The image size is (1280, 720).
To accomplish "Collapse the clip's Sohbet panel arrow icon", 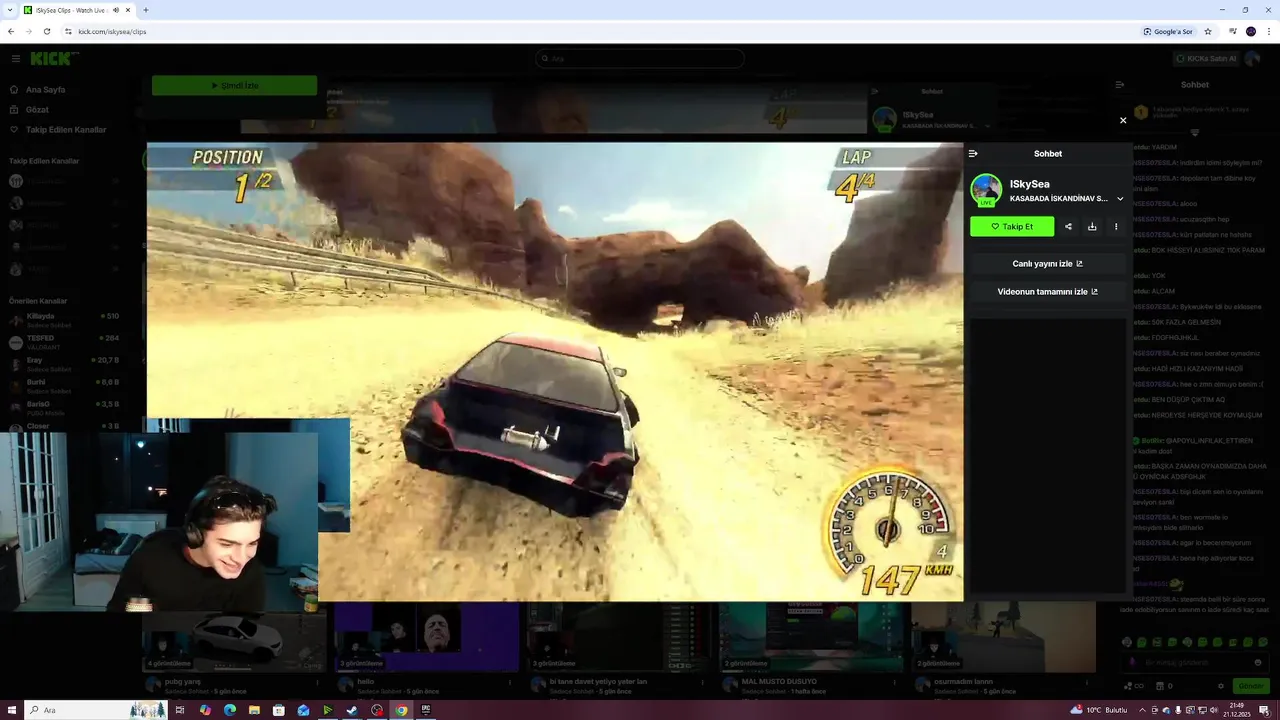I will [973, 154].
